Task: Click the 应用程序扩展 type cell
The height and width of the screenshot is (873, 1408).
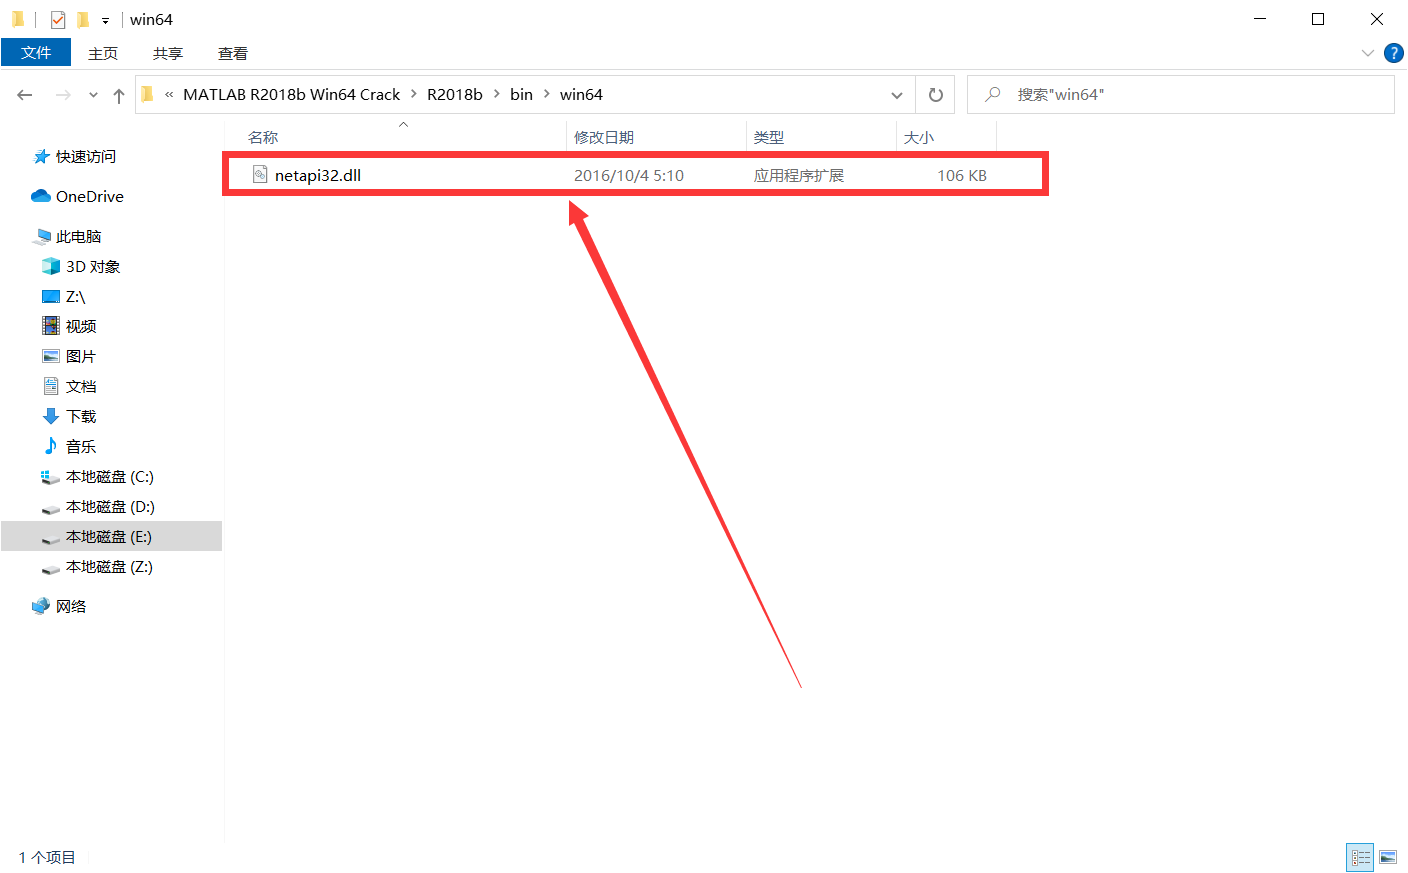Action: (799, 175)
